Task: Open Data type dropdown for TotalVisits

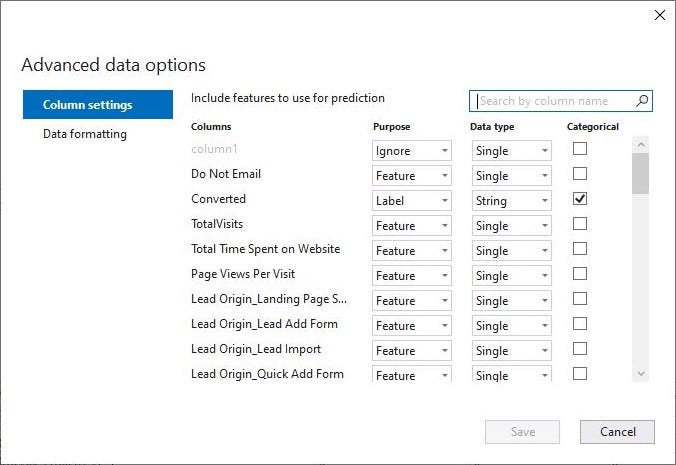Action: 511,226
